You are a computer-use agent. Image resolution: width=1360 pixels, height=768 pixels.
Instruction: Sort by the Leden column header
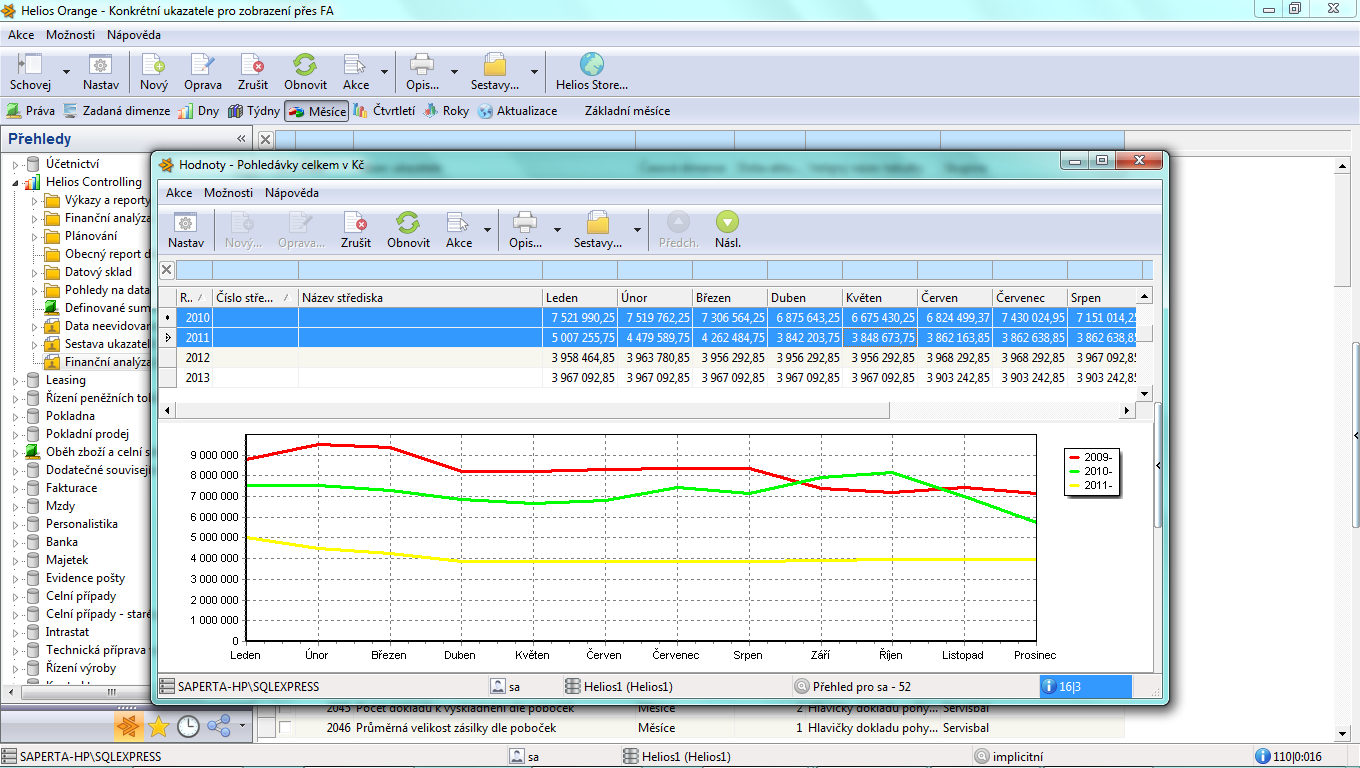(x=579, y=297)
